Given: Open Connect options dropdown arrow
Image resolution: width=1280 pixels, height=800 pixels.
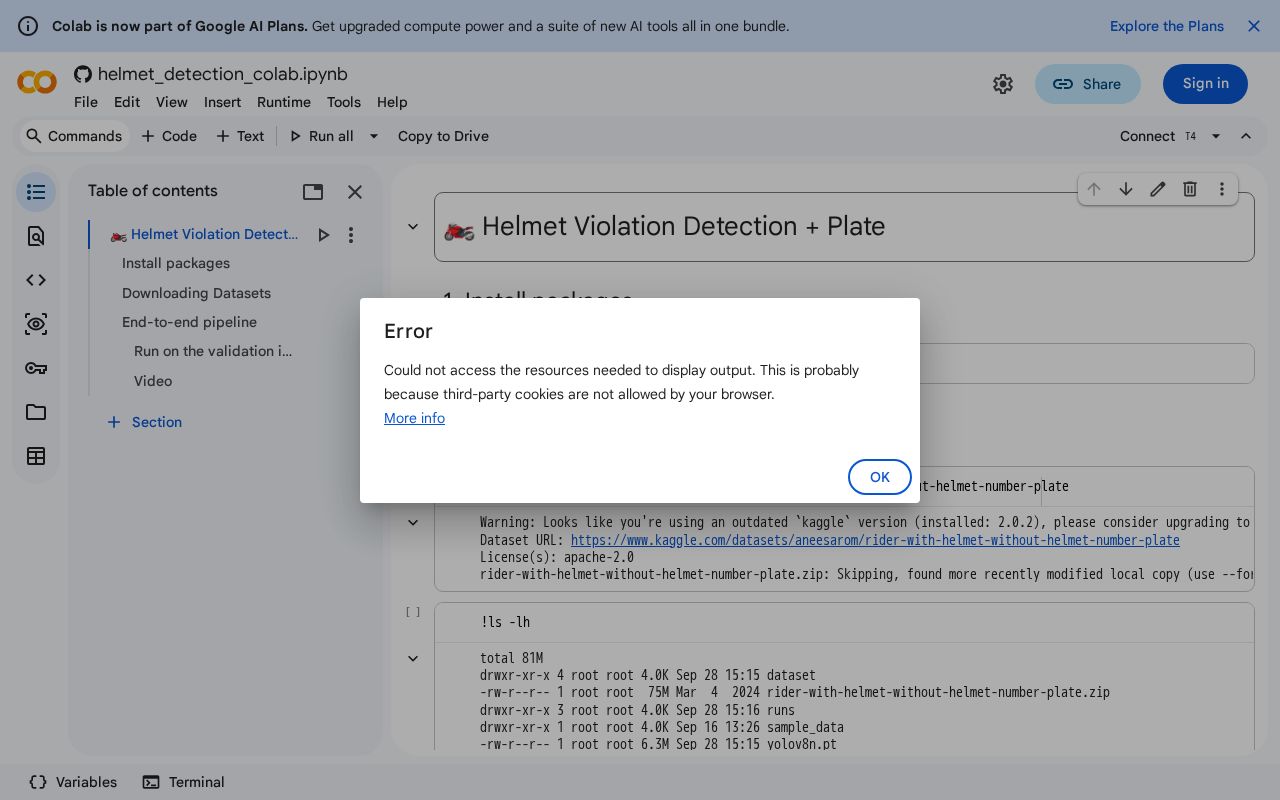Looking at the screenshot, I should pyautogui.click(x=1216, y=136).
